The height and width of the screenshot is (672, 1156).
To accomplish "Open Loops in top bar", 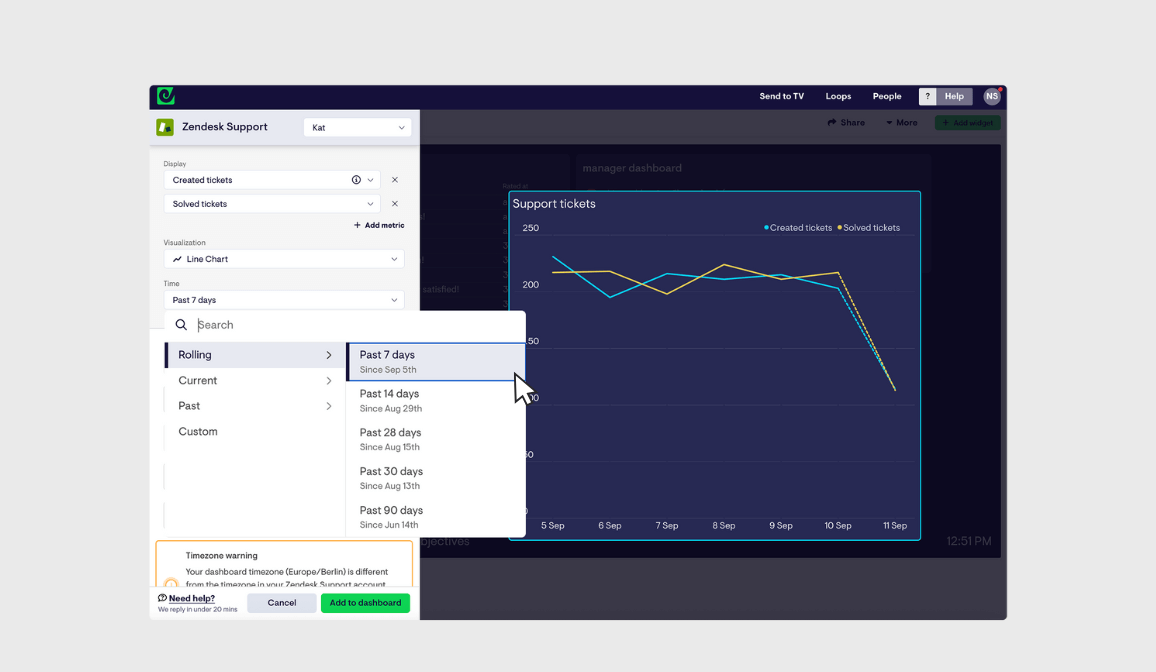I will point(838,97).
